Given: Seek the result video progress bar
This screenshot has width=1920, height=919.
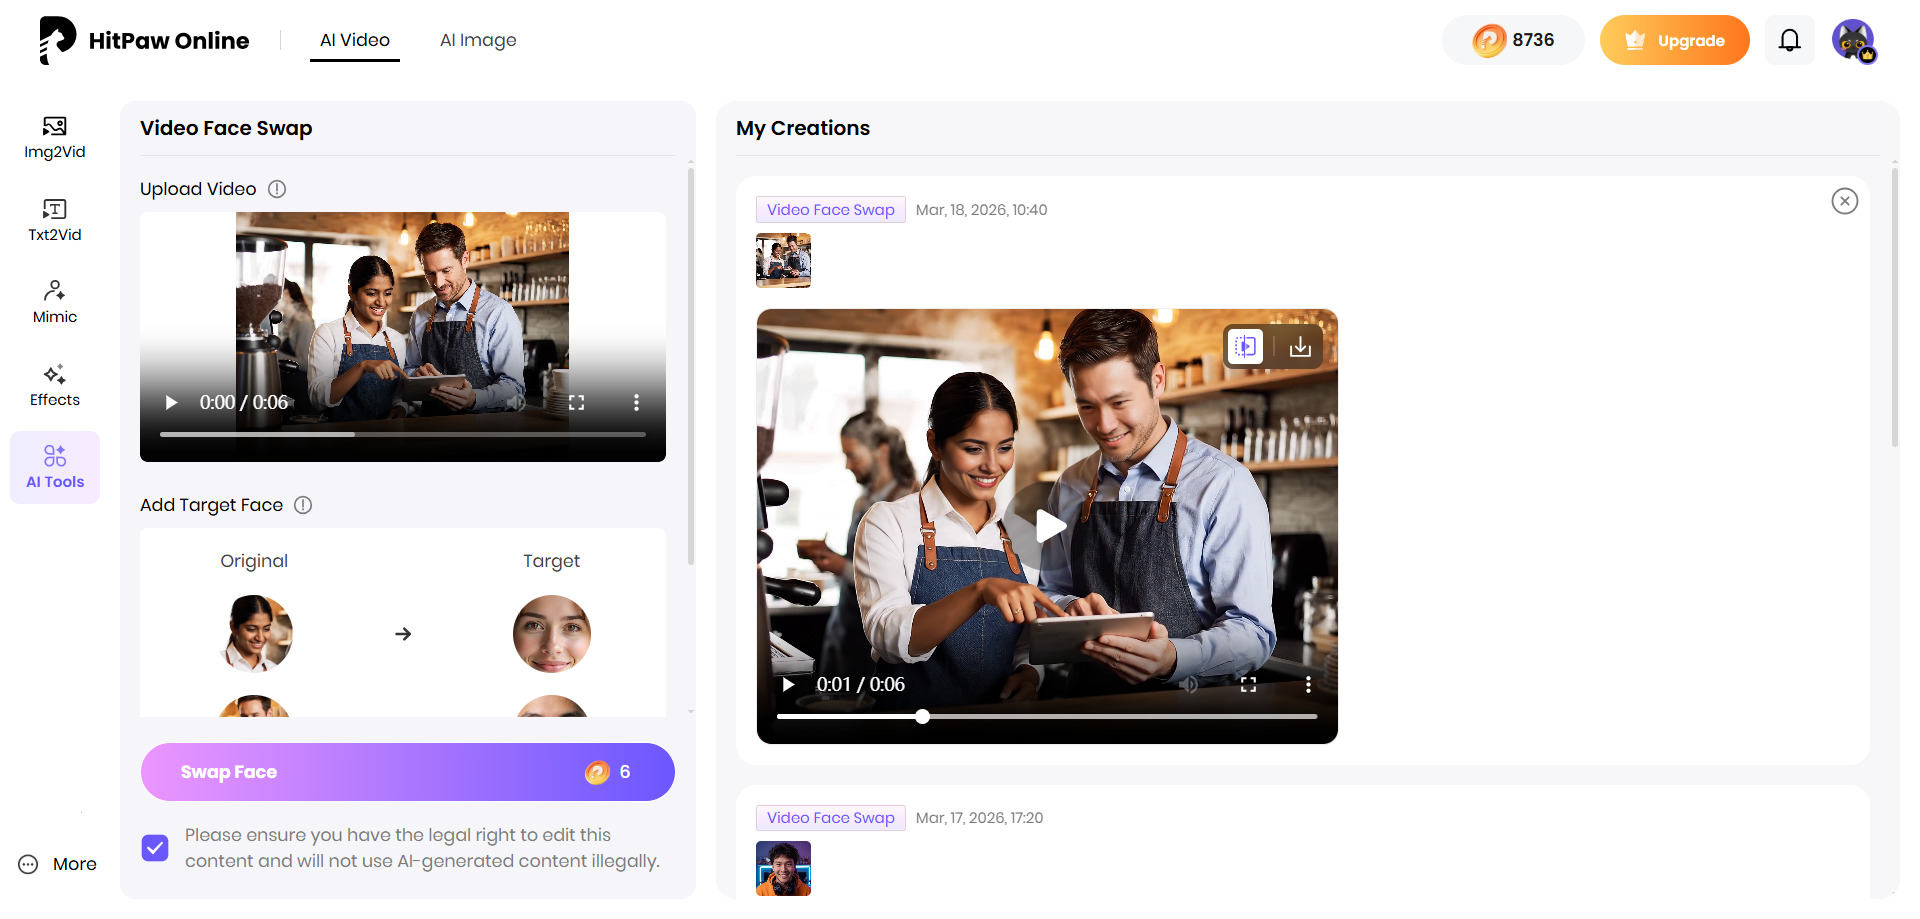Looking at the screenshot, I should 1047,717.
